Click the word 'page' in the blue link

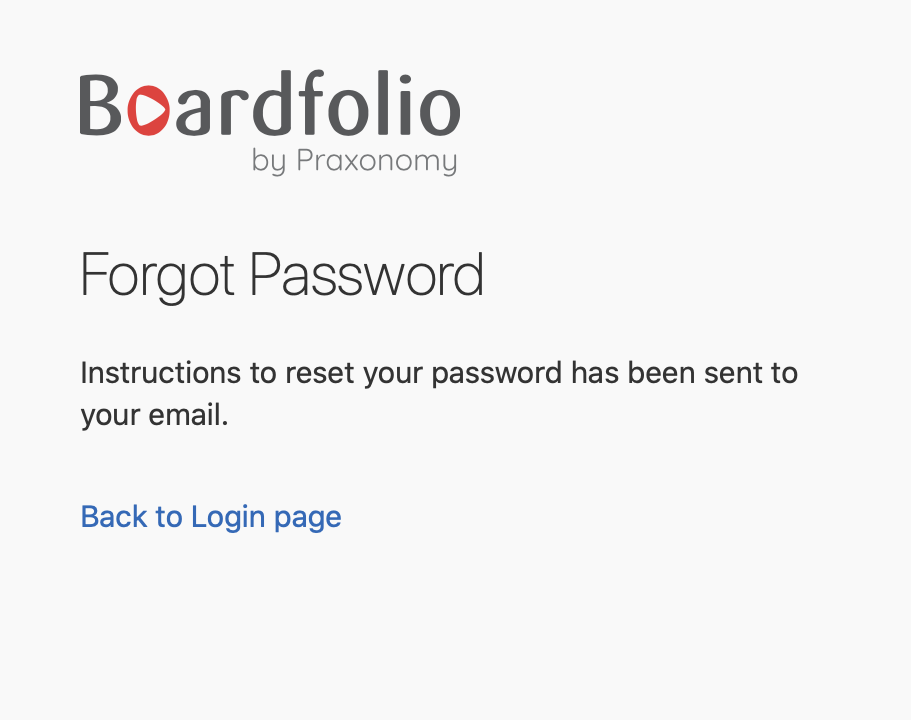click(307, 518)
